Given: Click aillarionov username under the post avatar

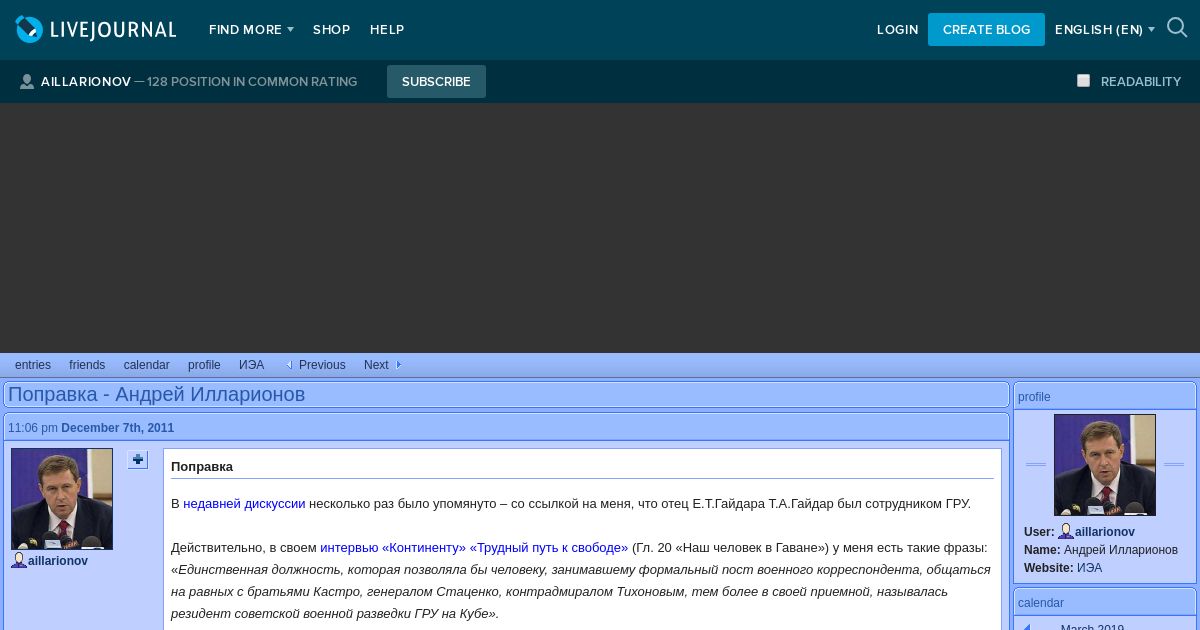Looking at the screenshot, I should pyautogui.click(x=58, y=561).
